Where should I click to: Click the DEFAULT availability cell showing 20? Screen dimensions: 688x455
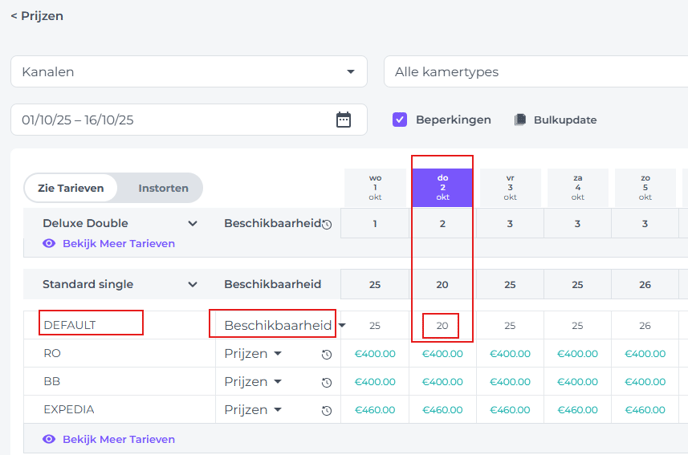pos(442,326)
